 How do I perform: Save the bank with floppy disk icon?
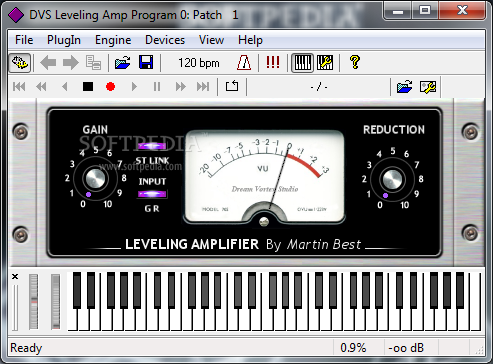(x=146, y=62)
